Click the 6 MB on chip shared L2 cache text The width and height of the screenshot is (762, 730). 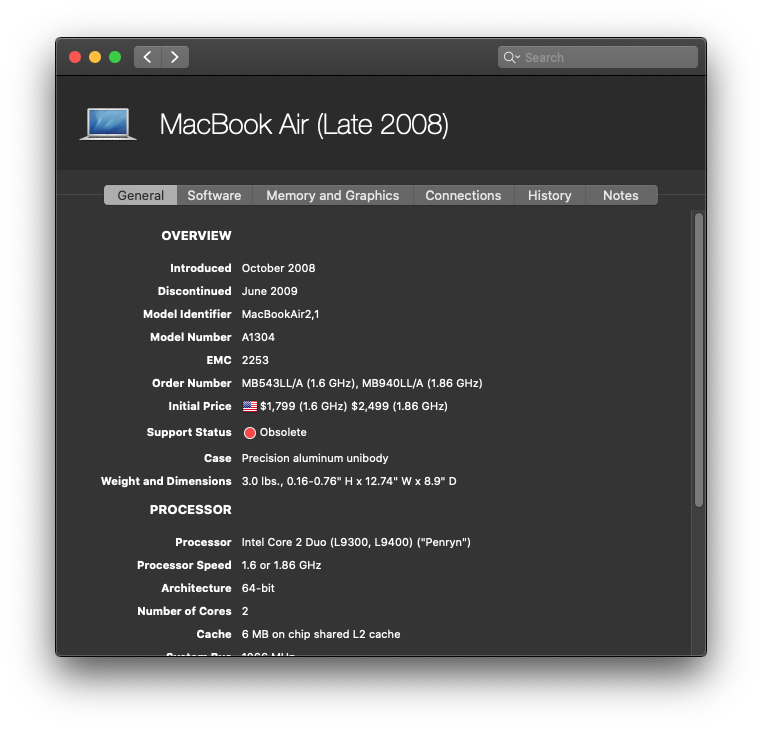pos(321,634)
